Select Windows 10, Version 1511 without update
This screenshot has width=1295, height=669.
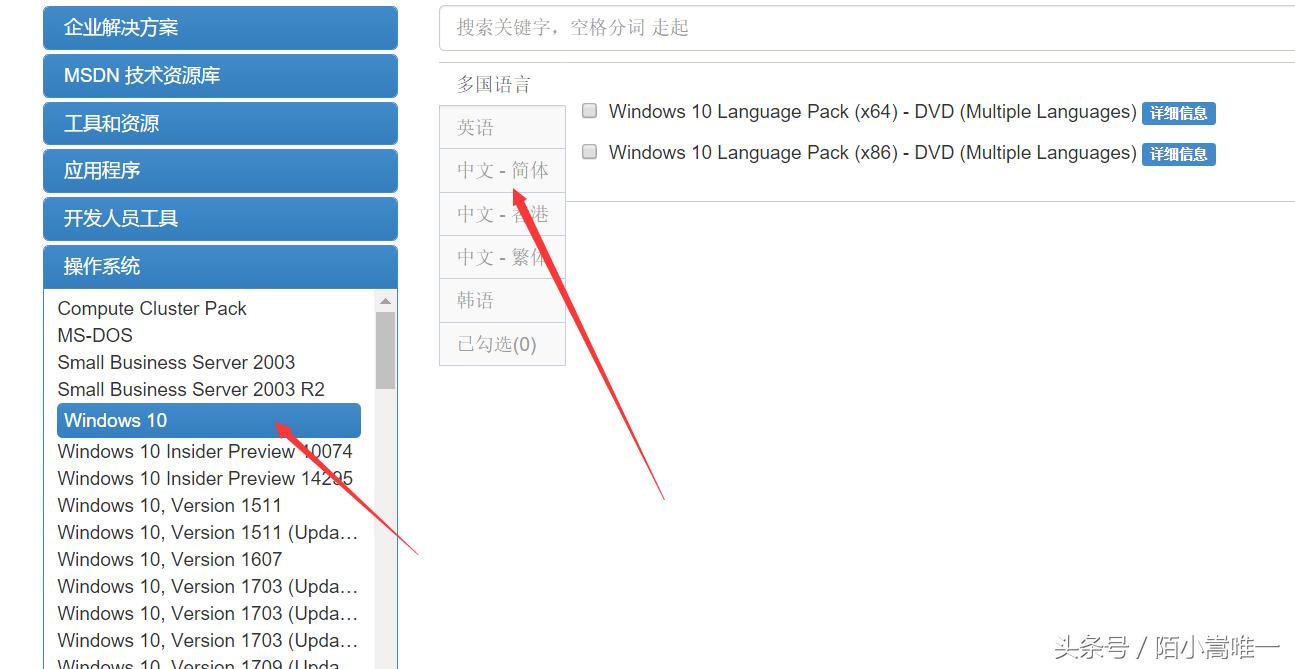(170, 506)
